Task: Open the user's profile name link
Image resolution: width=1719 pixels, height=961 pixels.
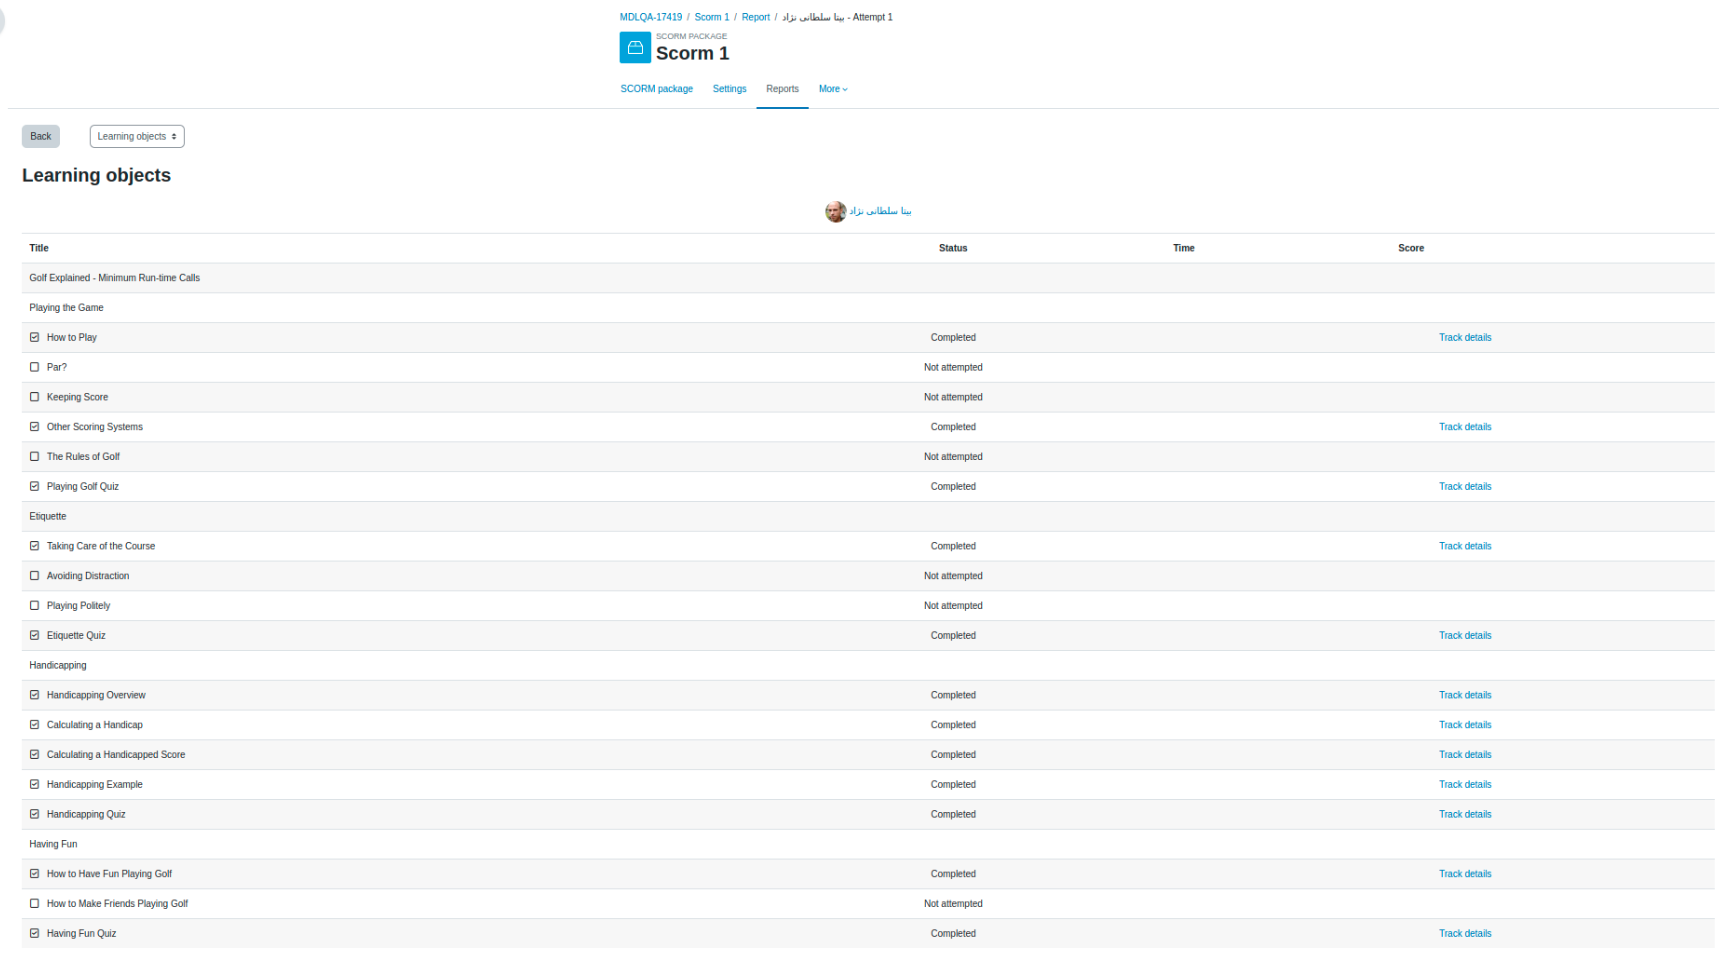Action: [881, 211]
